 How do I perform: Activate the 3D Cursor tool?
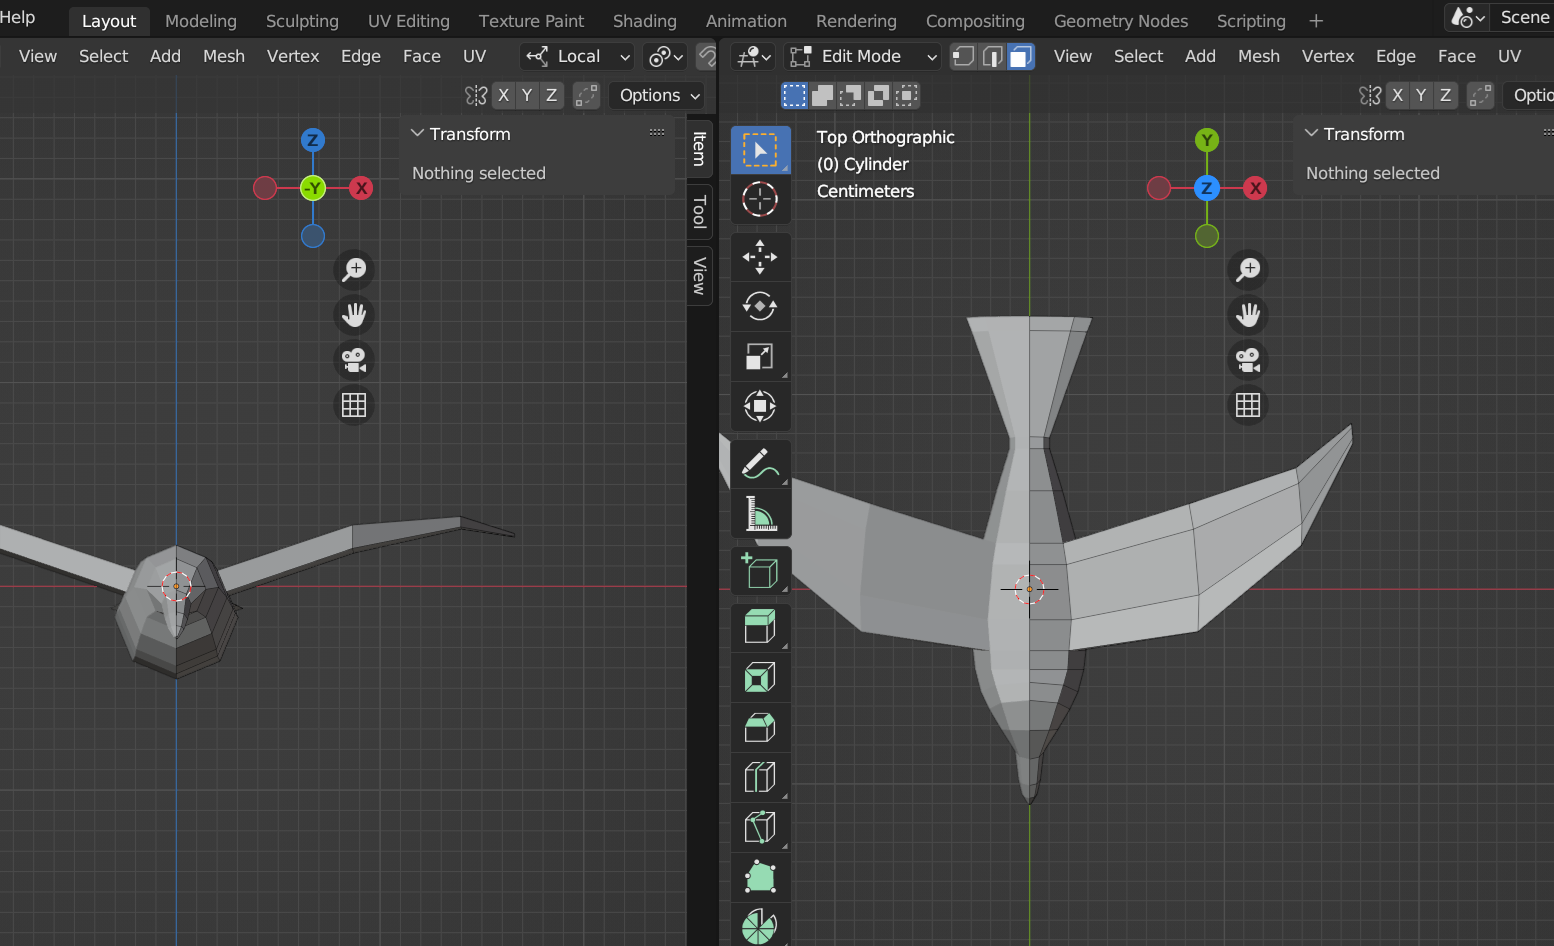(760, 199)
